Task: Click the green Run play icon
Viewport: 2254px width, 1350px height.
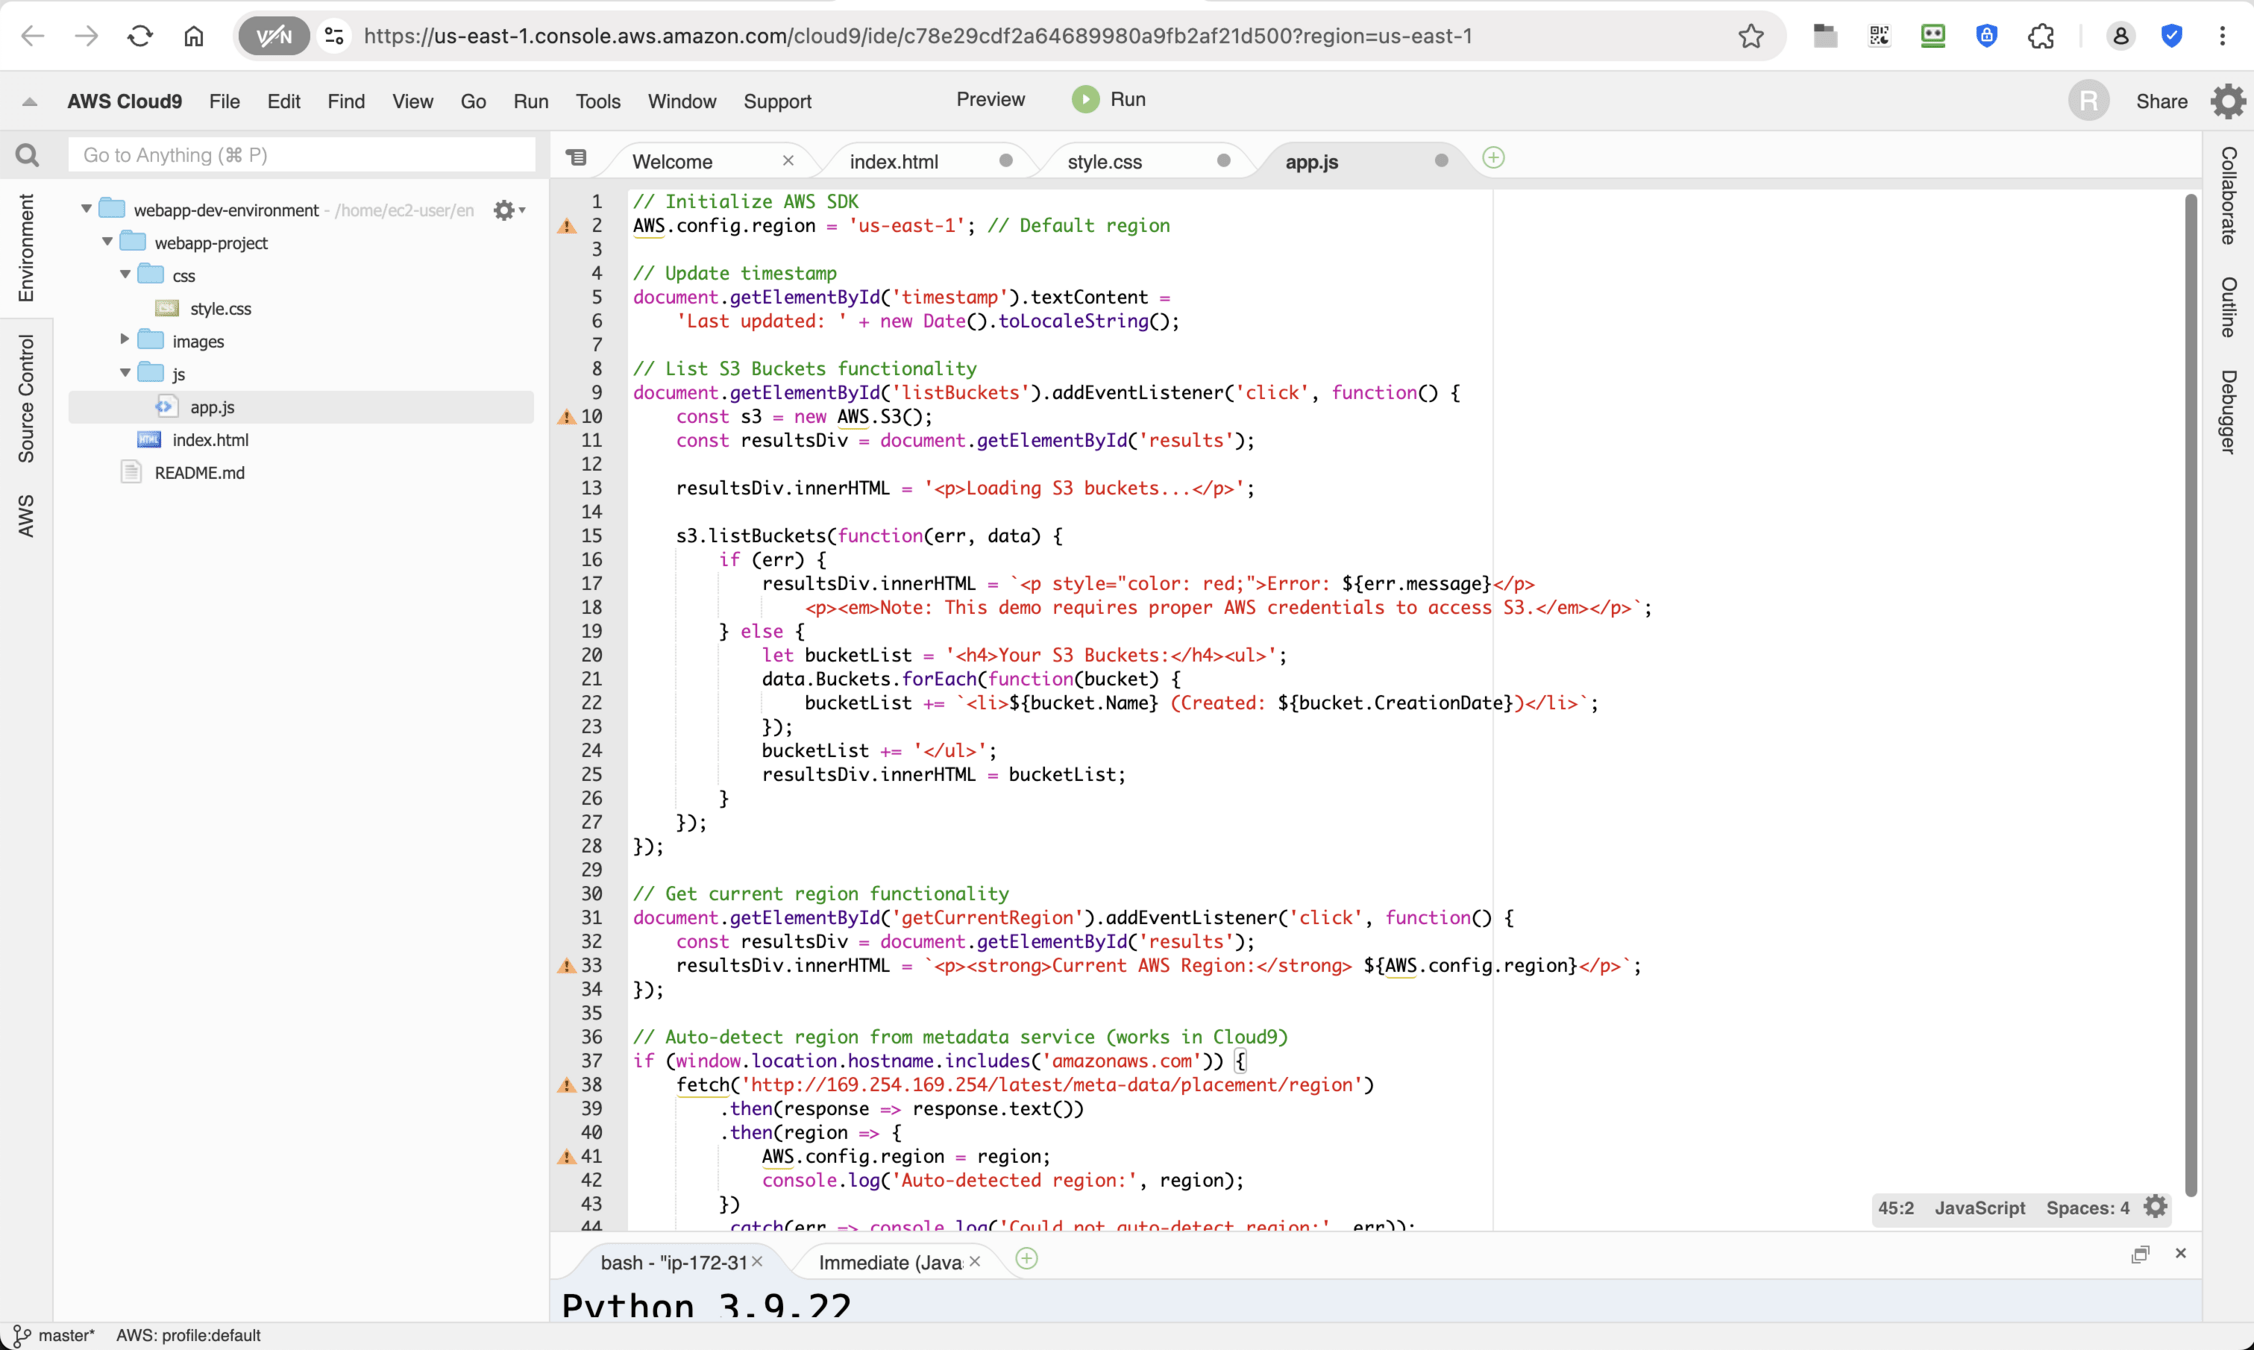Action: point(1085,99)
